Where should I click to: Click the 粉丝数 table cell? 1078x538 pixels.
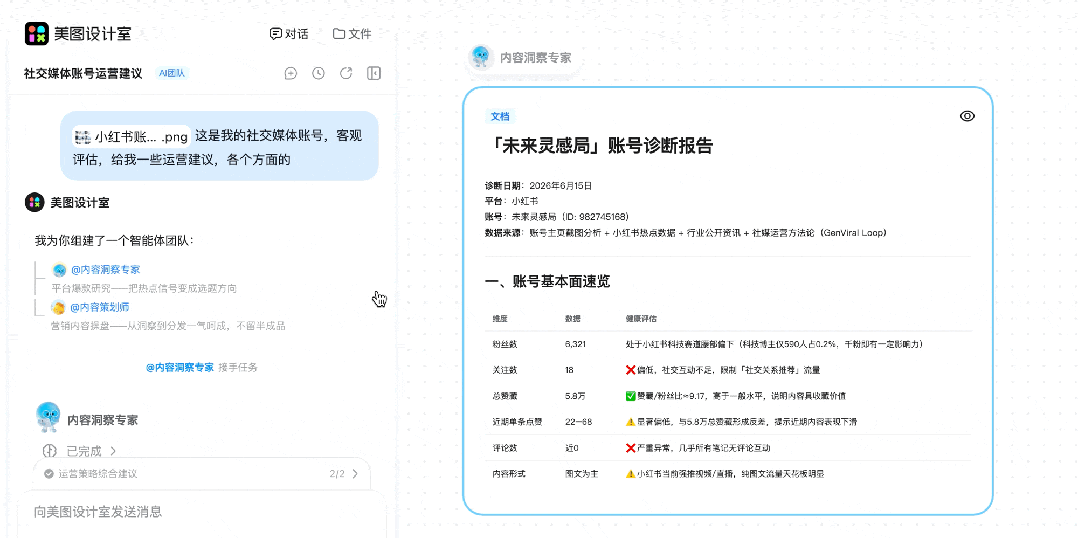coord(505,344)
